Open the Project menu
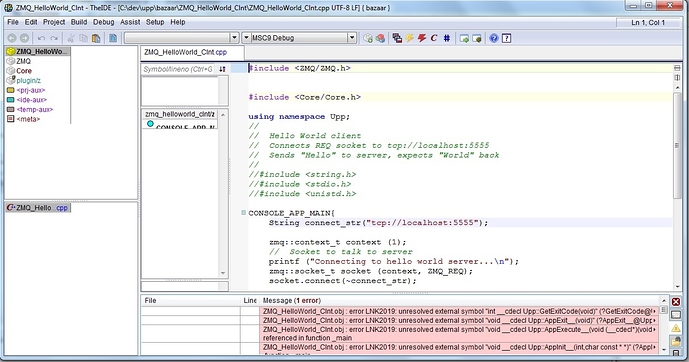Image resolution: width=689 pixels, height=362 pixels. [x=54, y=22]
